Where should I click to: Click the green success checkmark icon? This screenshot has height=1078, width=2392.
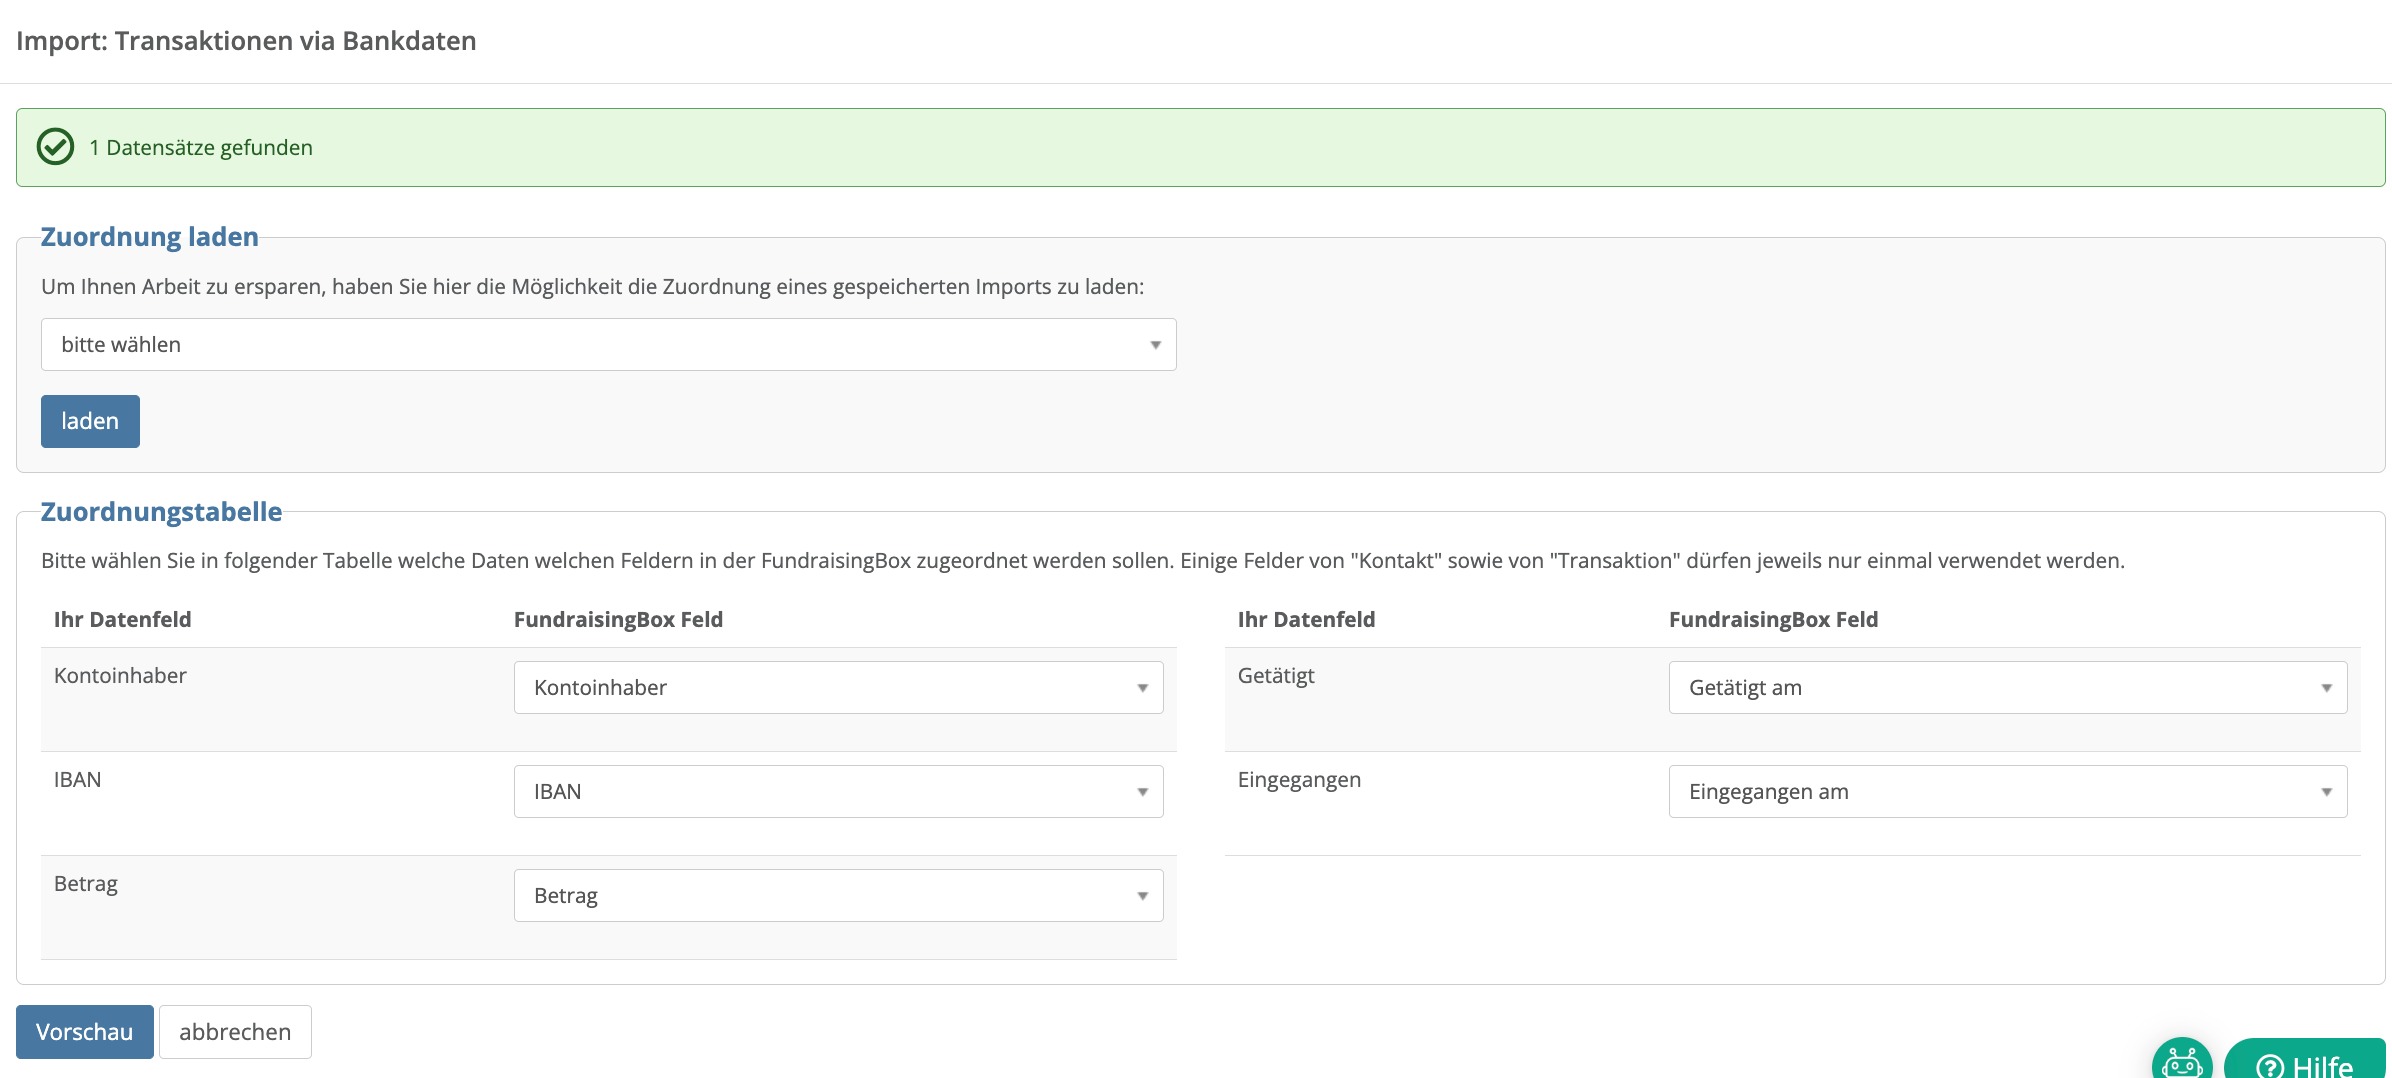tap(55, 147)
